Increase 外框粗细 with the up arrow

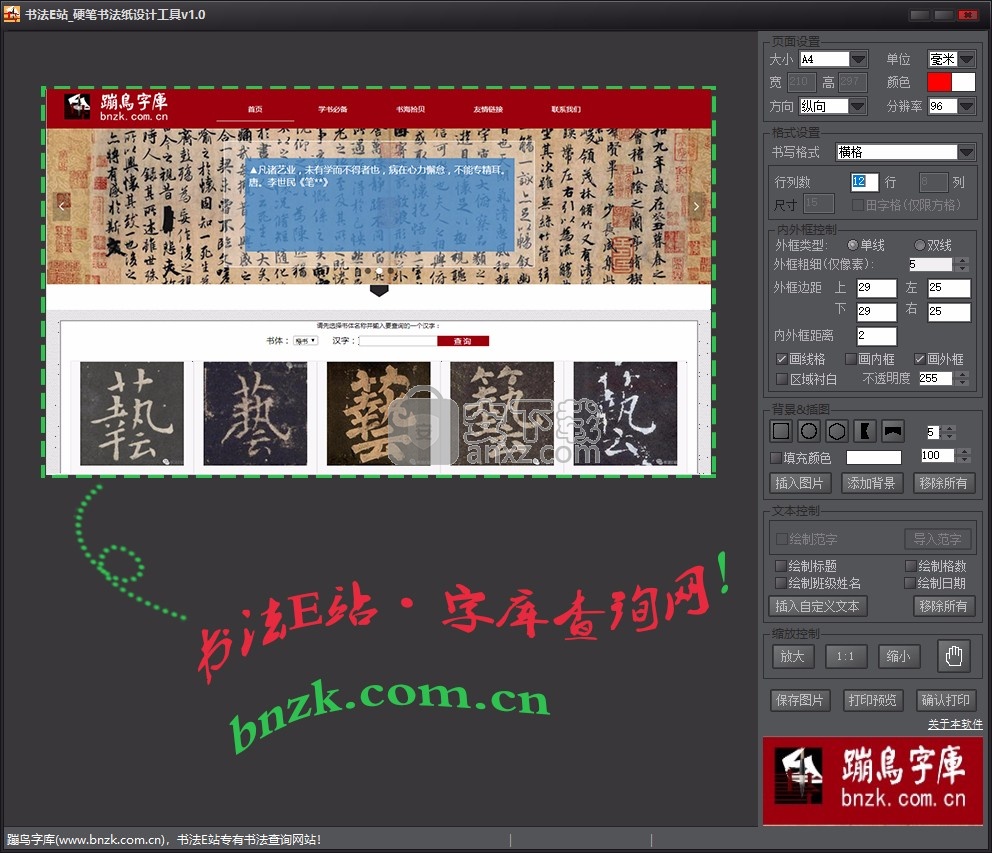[x=962, y=261]
